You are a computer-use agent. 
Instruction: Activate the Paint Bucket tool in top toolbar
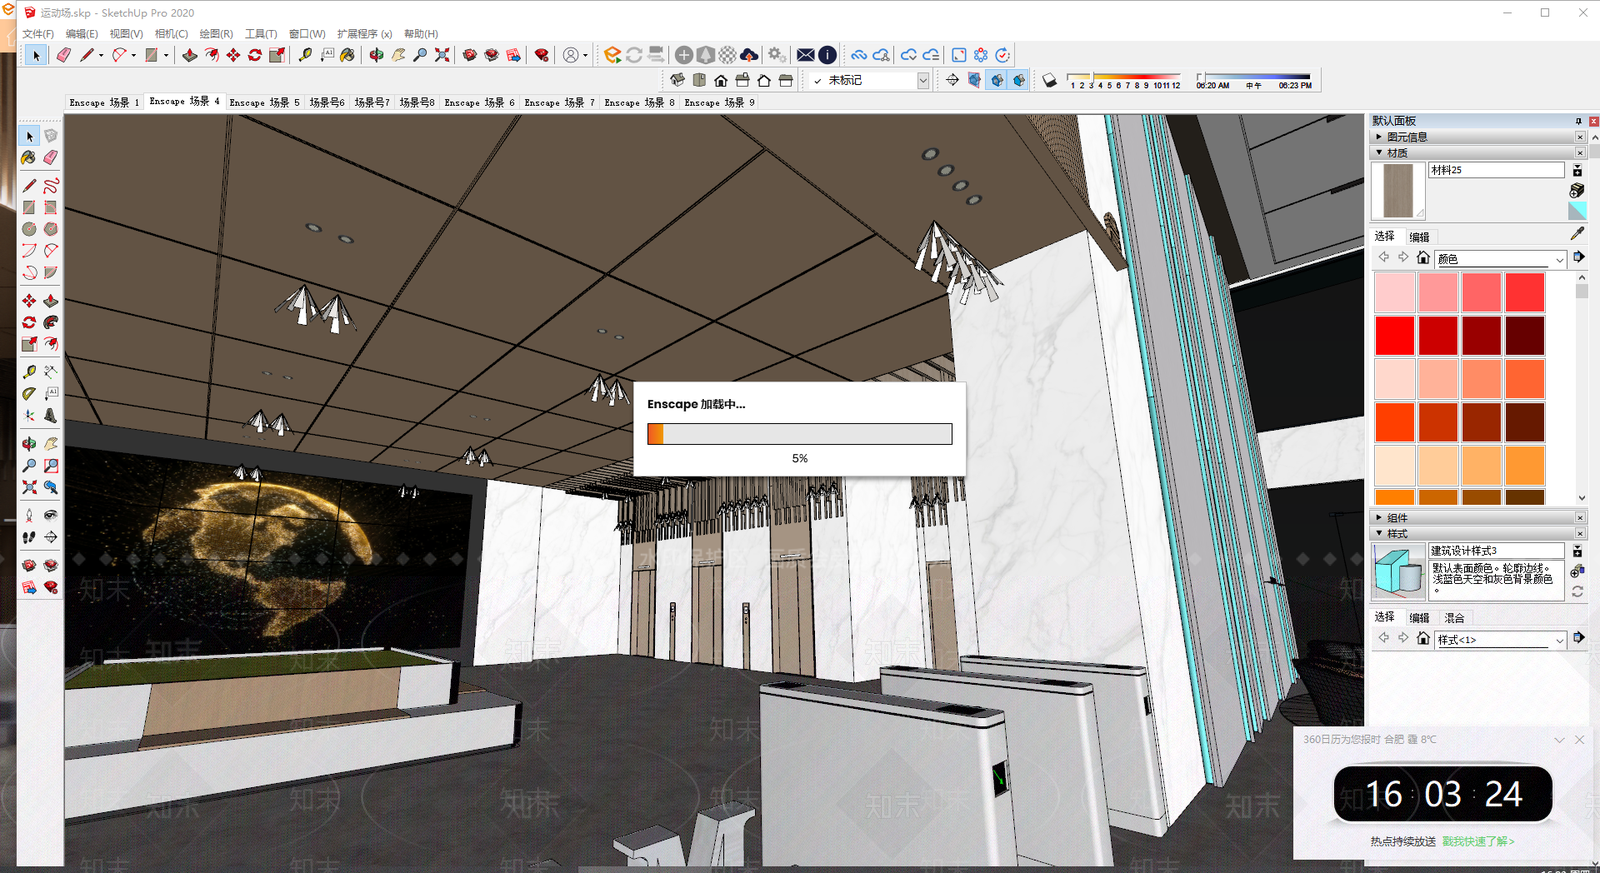pos(347,55)
